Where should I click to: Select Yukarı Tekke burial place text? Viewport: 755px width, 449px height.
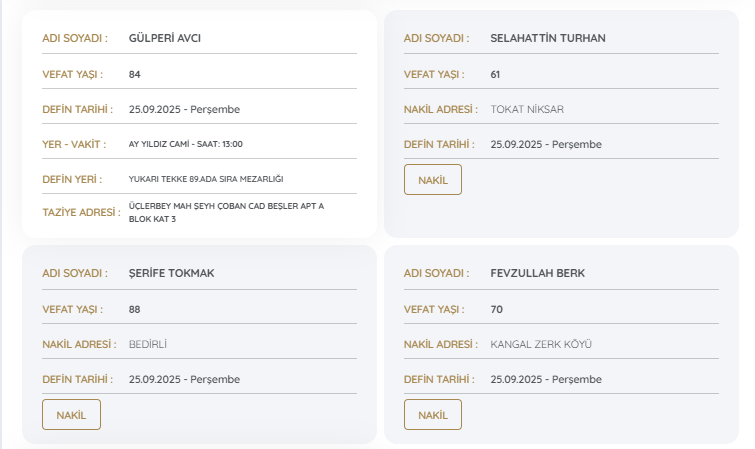(206, 179)
